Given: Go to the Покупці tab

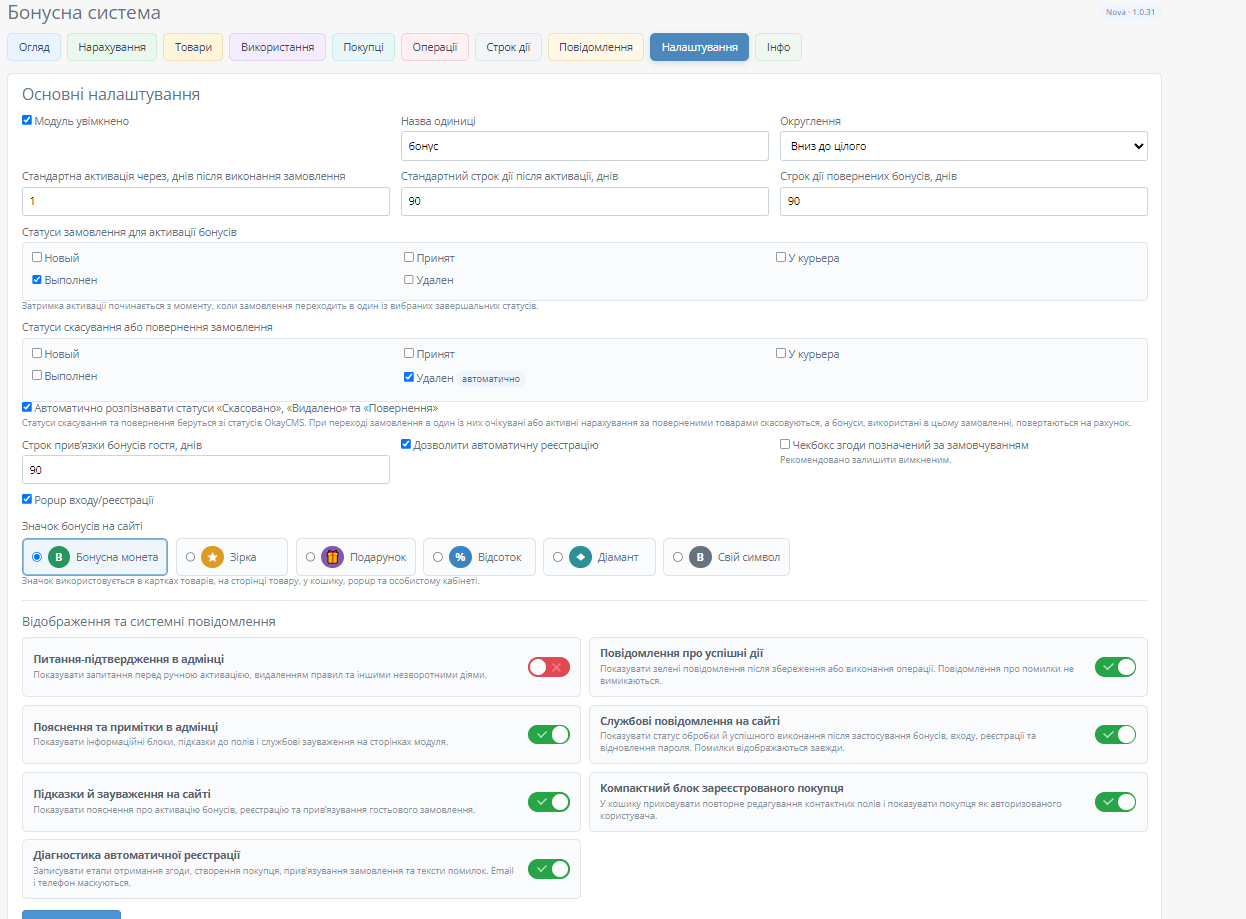Looking at the screenshot, I should (x=363, y=47).
